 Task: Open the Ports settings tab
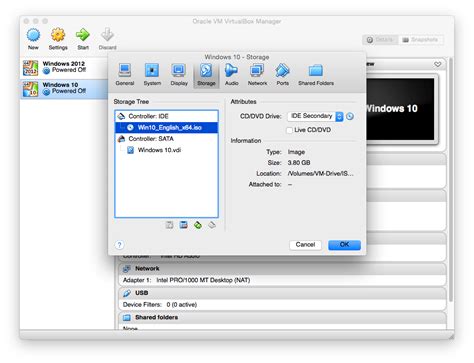282,75
